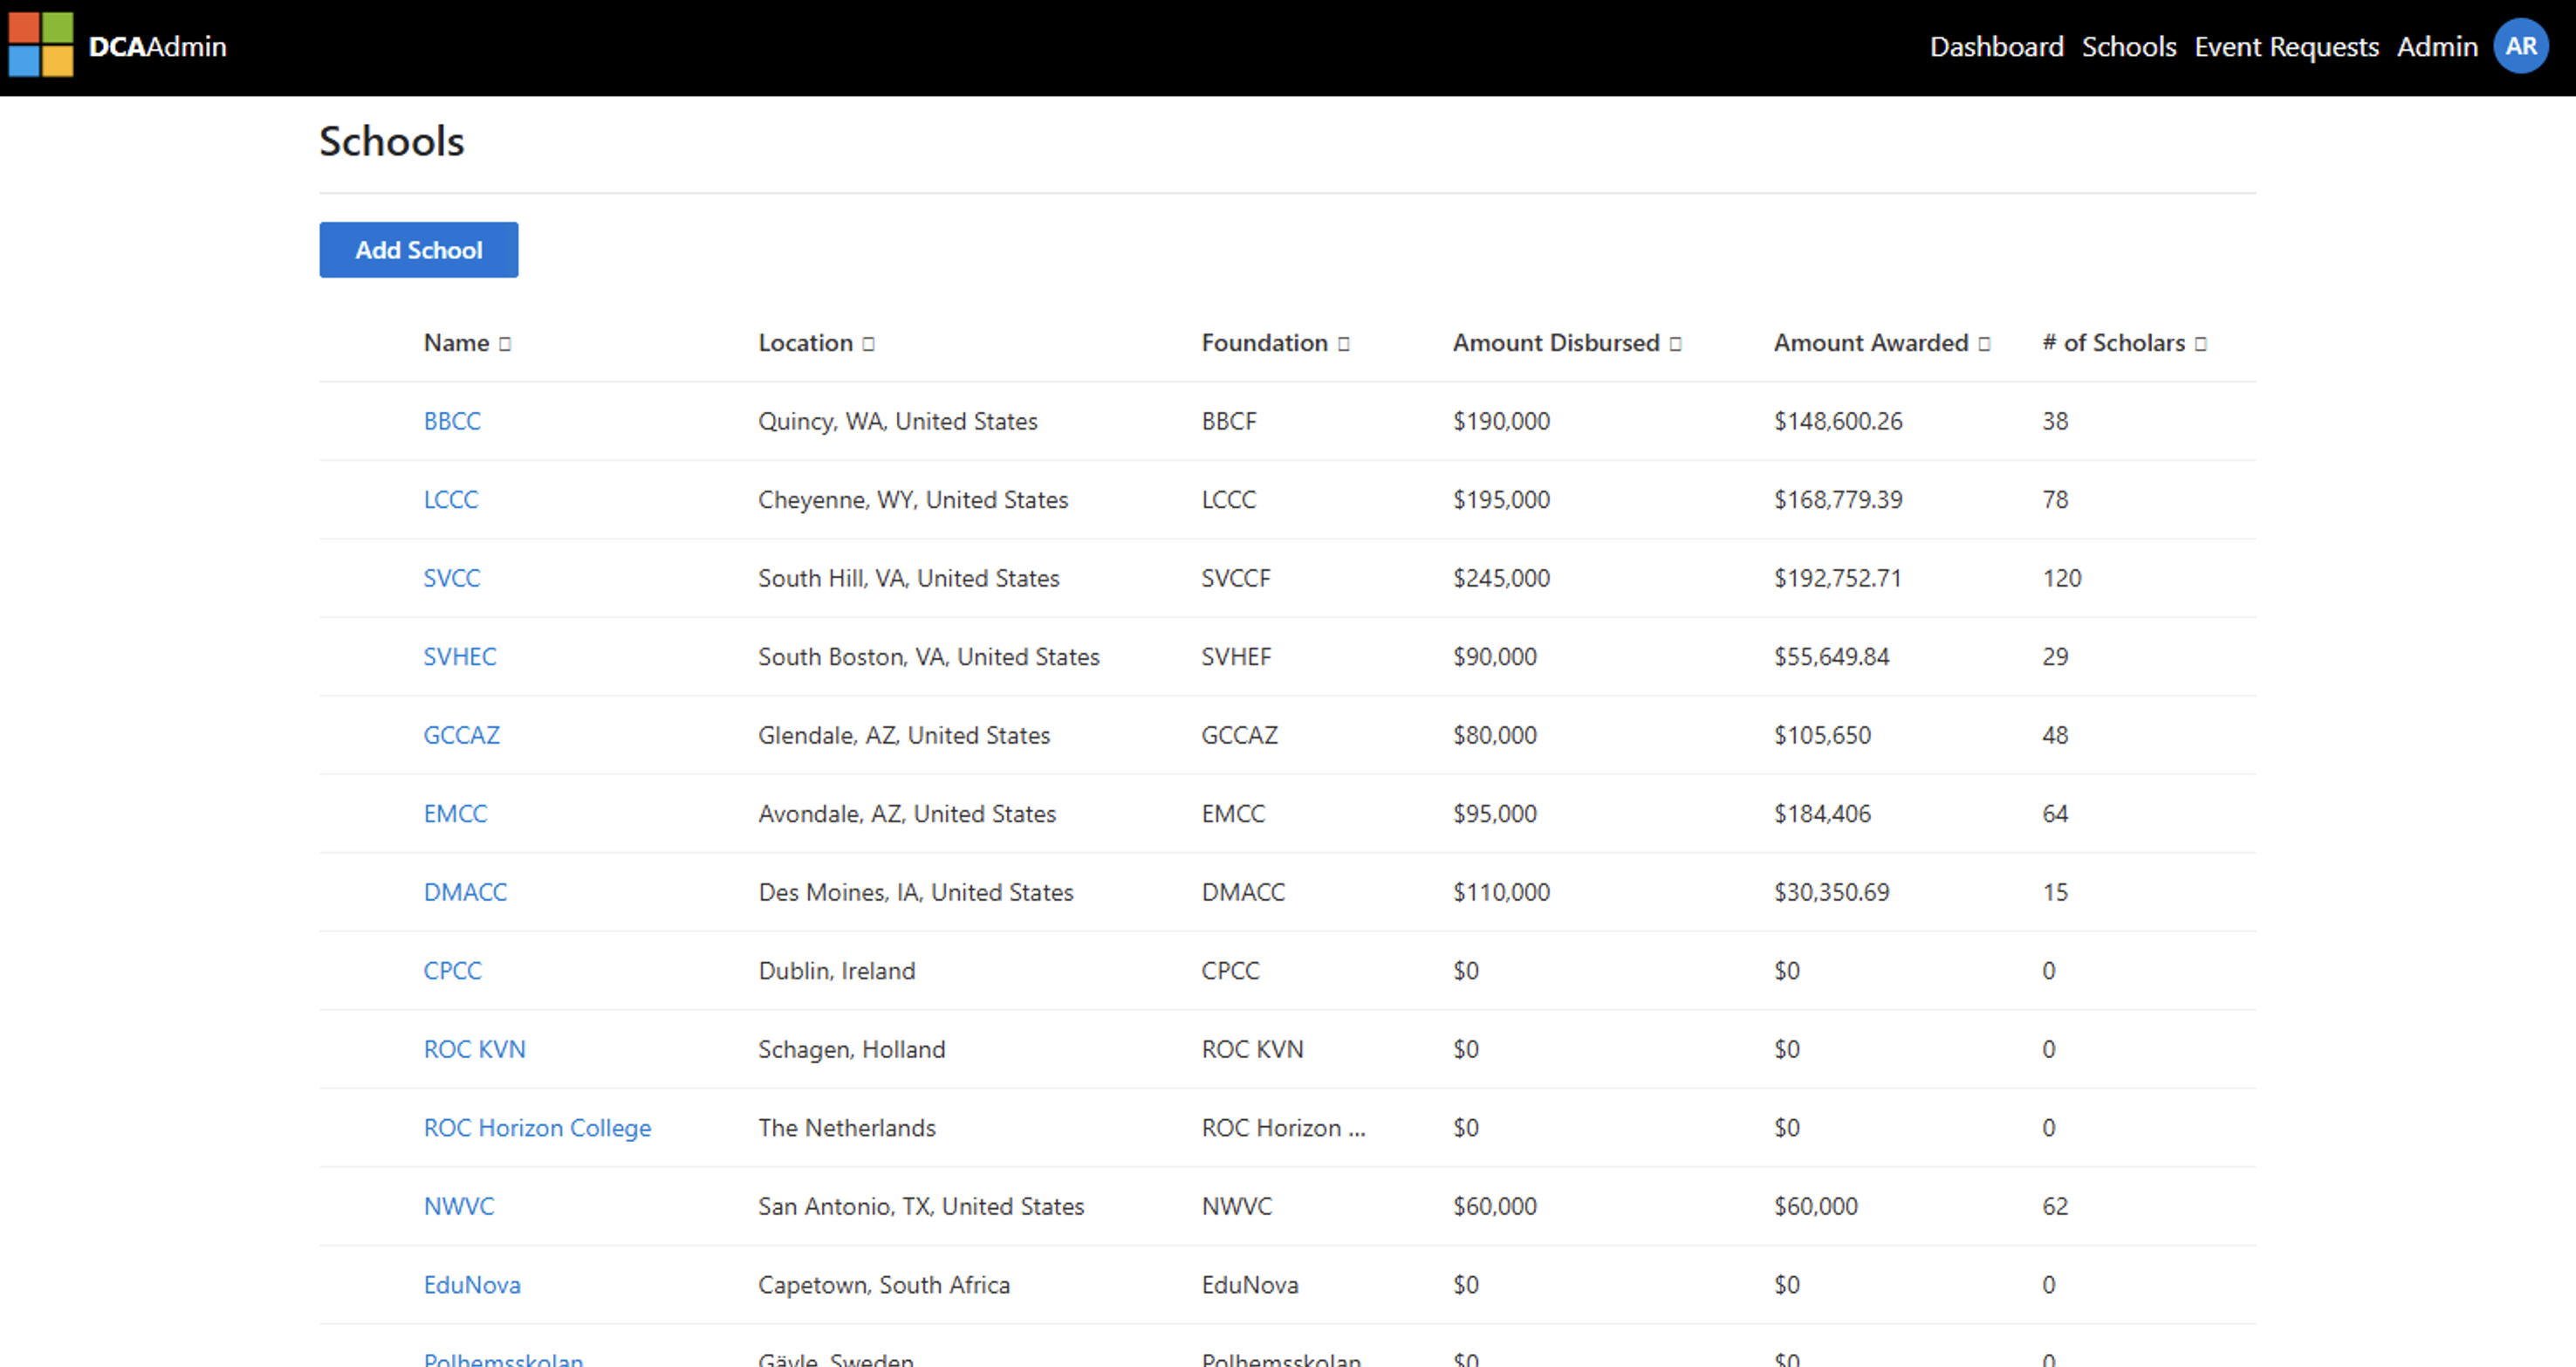The width and height of the screenshot is (2576, 1367).
Task: Click the SVHEC link
Action: tap(460, 656)
